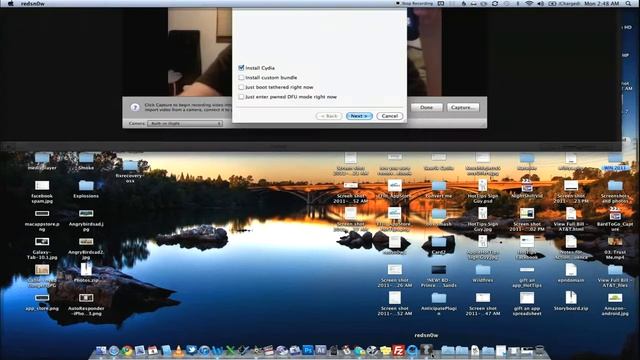Open the Camera source dropdown
This screenshot has width=640, height=360.
[x=185, y=123]
